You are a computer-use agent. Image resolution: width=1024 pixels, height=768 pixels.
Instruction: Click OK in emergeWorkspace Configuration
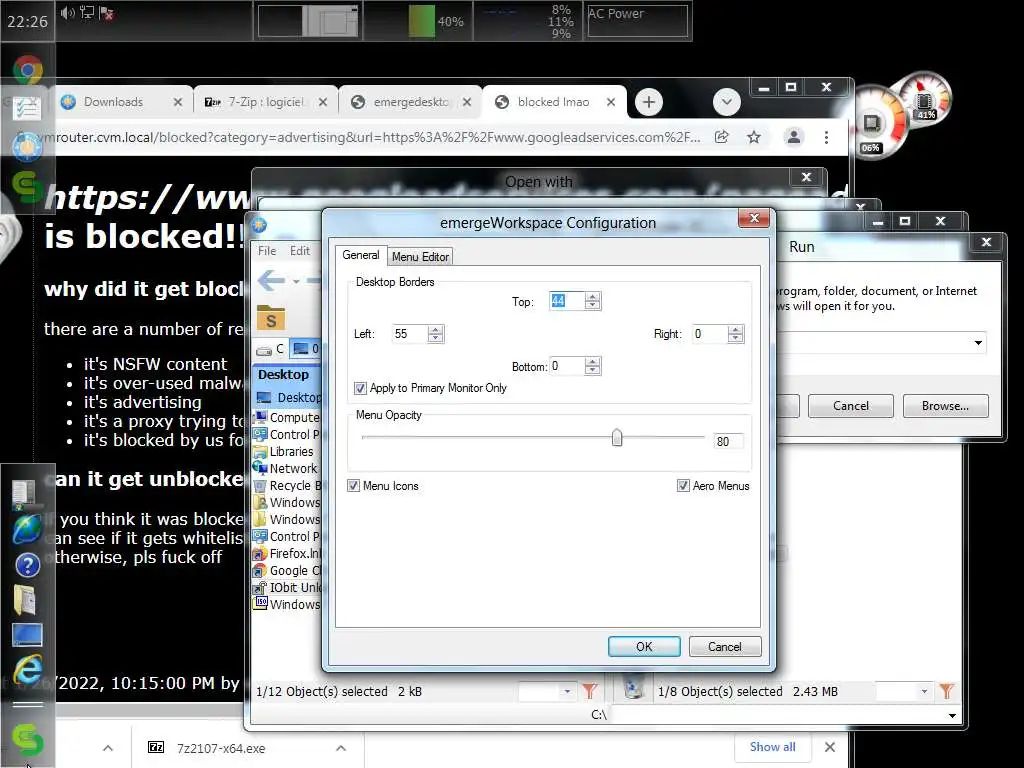644,647
